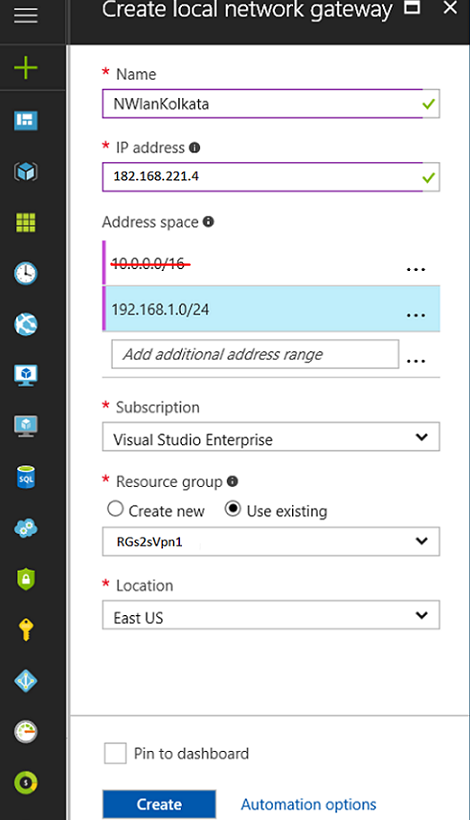This screenshot has height=820, width=470.
Task: Expand the Subscription dropdown
Action: coord(271,437)
